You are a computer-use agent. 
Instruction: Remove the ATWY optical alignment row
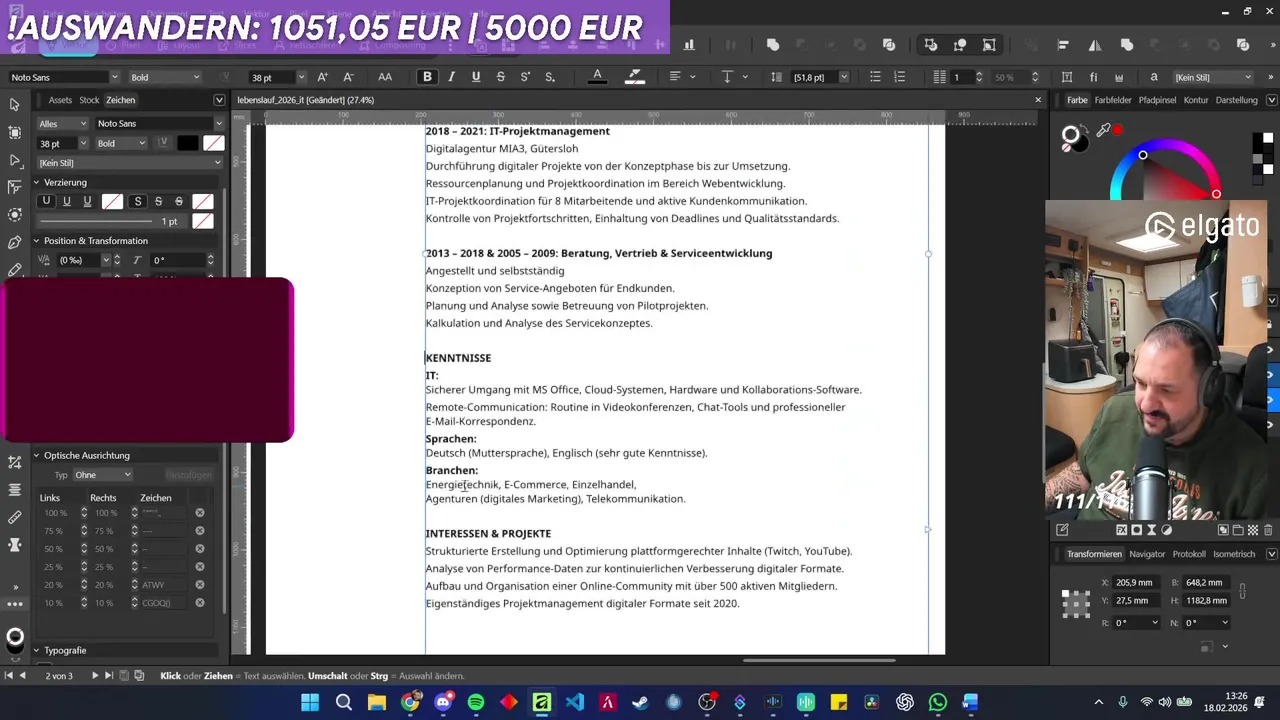tap(200, 585)
